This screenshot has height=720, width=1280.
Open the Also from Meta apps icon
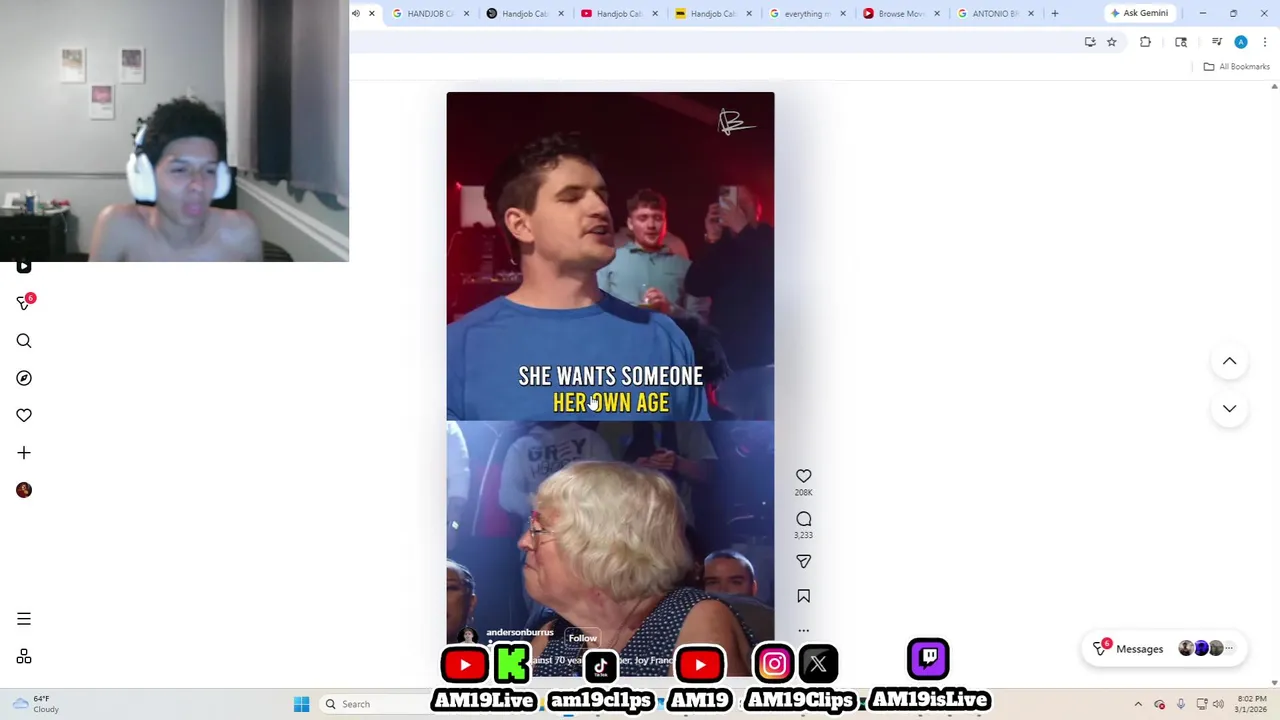click(24, 657)
